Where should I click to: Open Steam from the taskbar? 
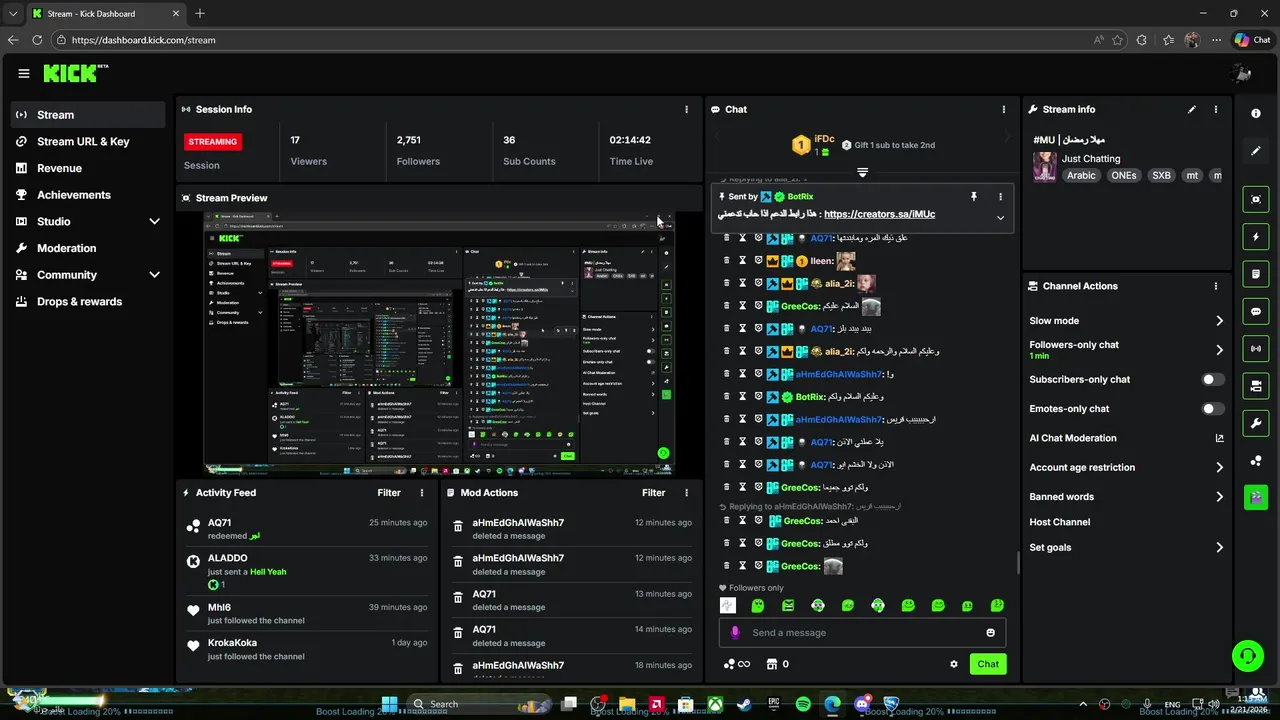(744, 704)
